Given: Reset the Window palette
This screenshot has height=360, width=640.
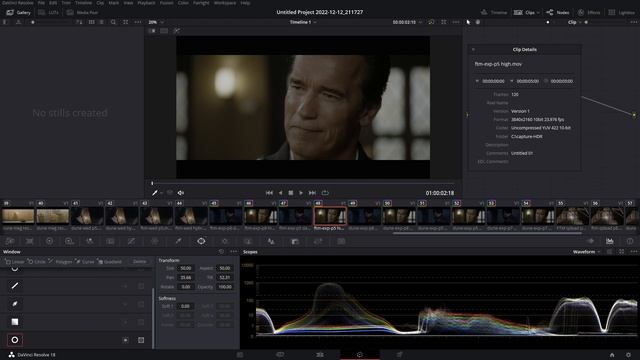Looking at the screenshot, I should click(x=221, y=252).
